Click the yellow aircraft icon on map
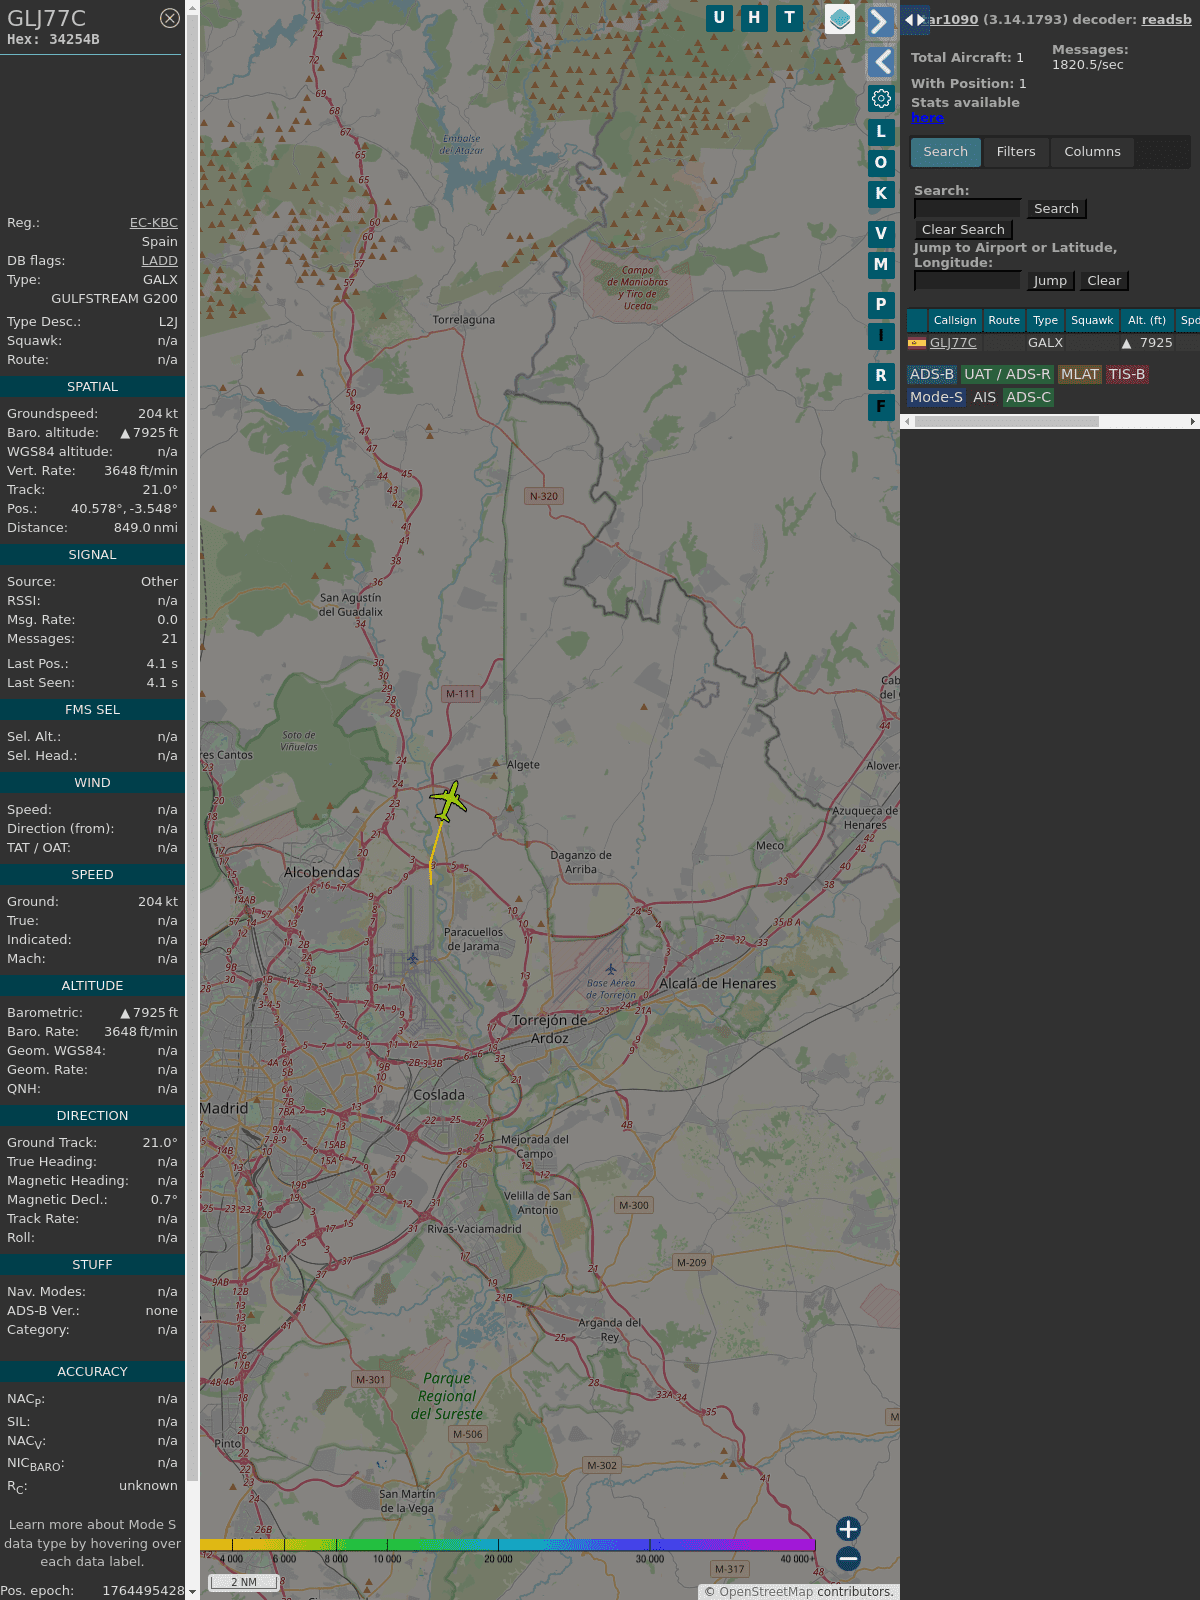Viewport: 1200px width, 1600px height. (x=449, y=801)
